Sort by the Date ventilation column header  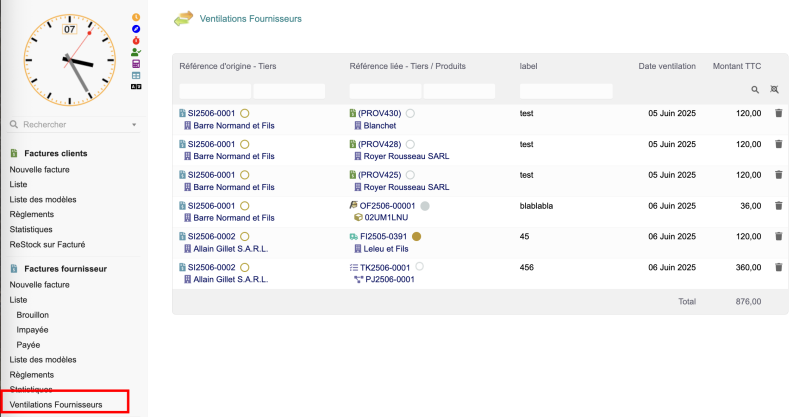[667, 66]
